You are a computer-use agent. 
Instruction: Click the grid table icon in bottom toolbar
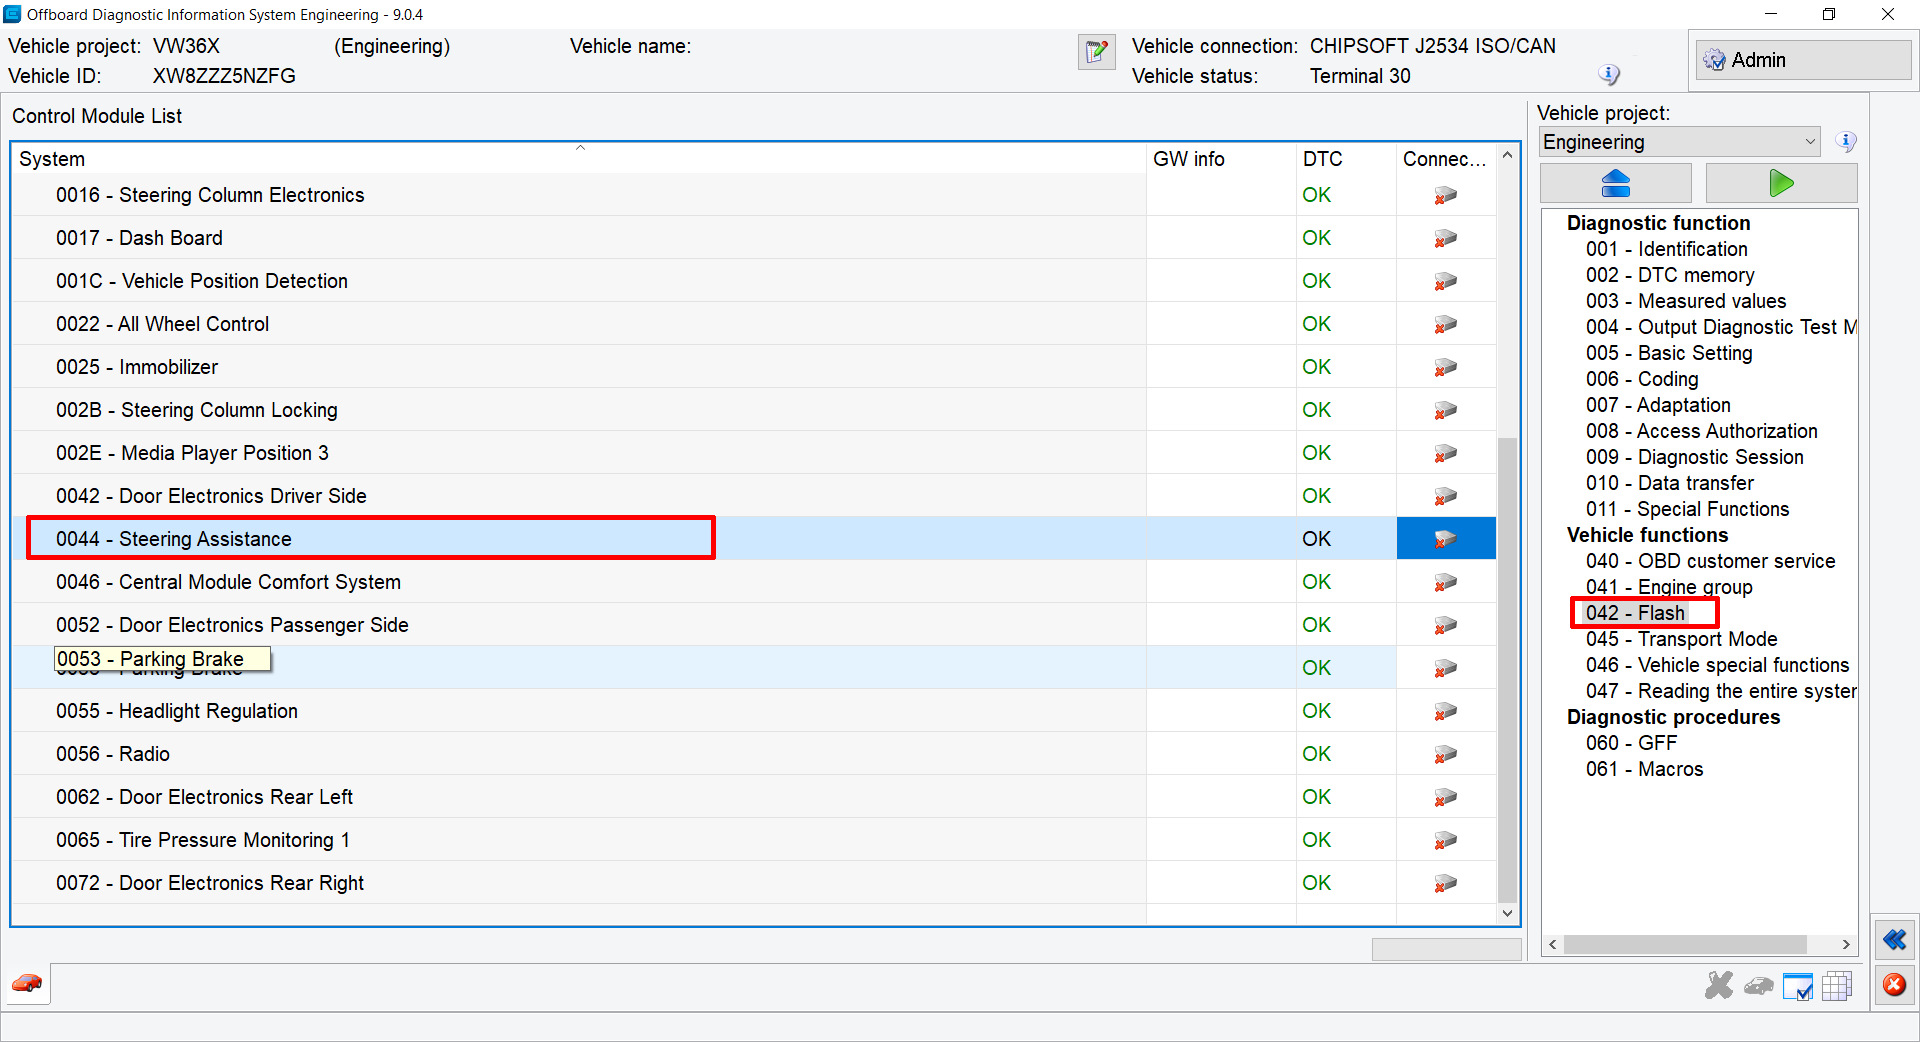1837,987
